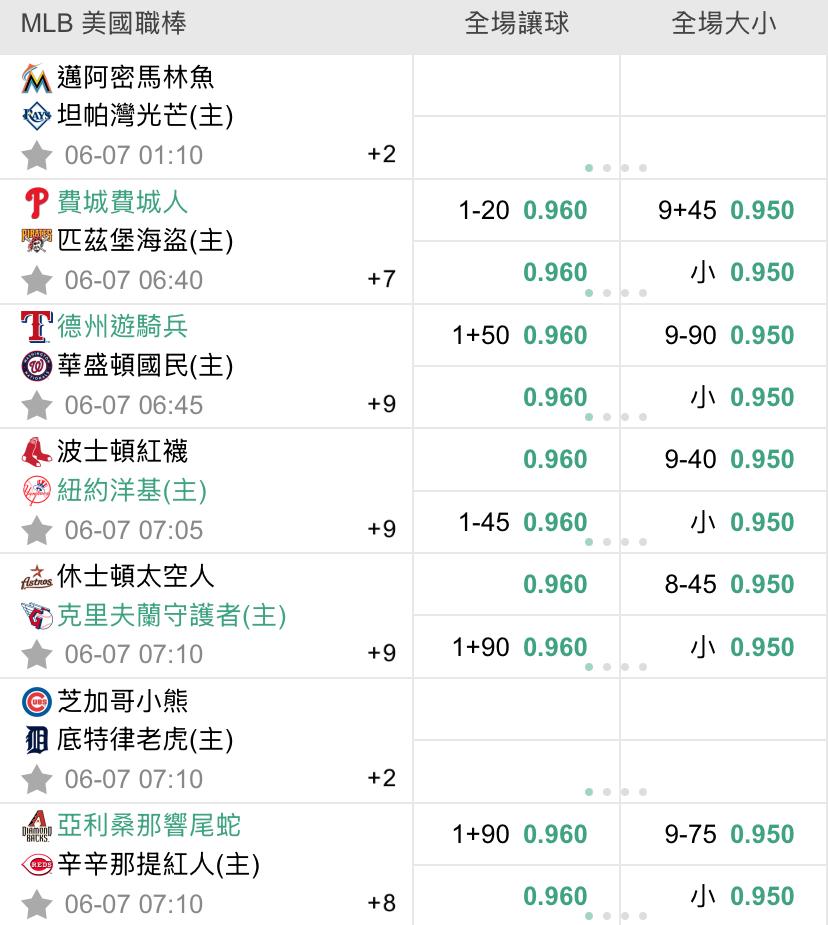Toggle star for 06-07 06:40 Phillies game
828x925 pixels.
pyautogui.click(x=37, y=280)
